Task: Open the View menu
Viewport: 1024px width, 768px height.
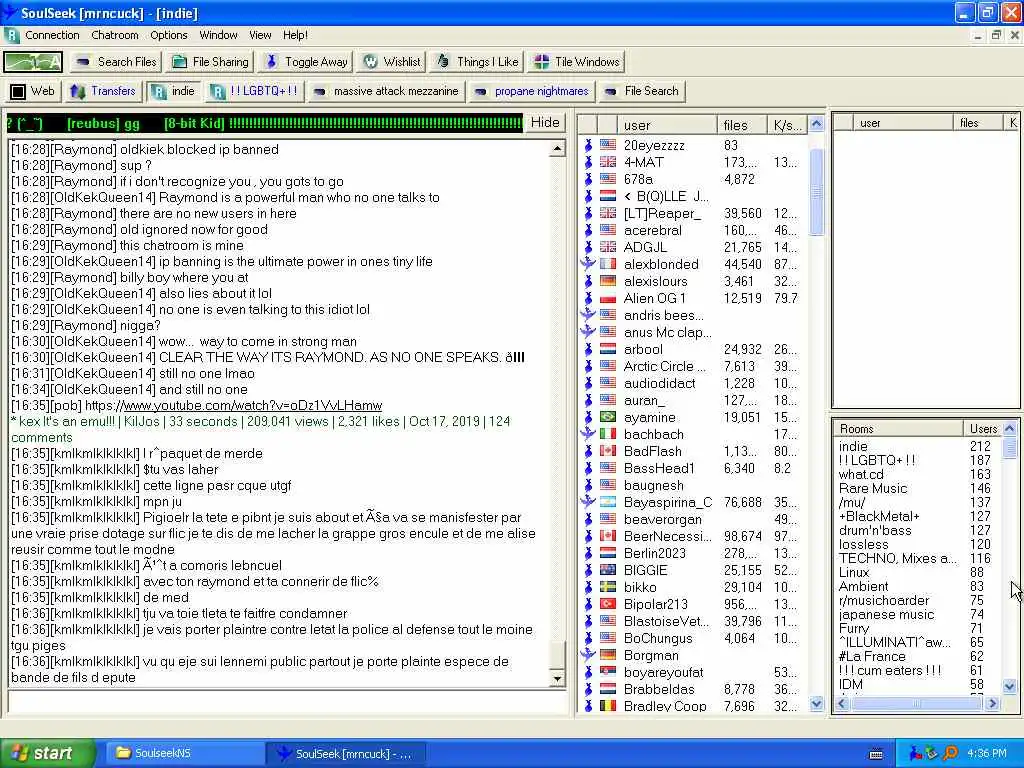Action: [260, 35]
